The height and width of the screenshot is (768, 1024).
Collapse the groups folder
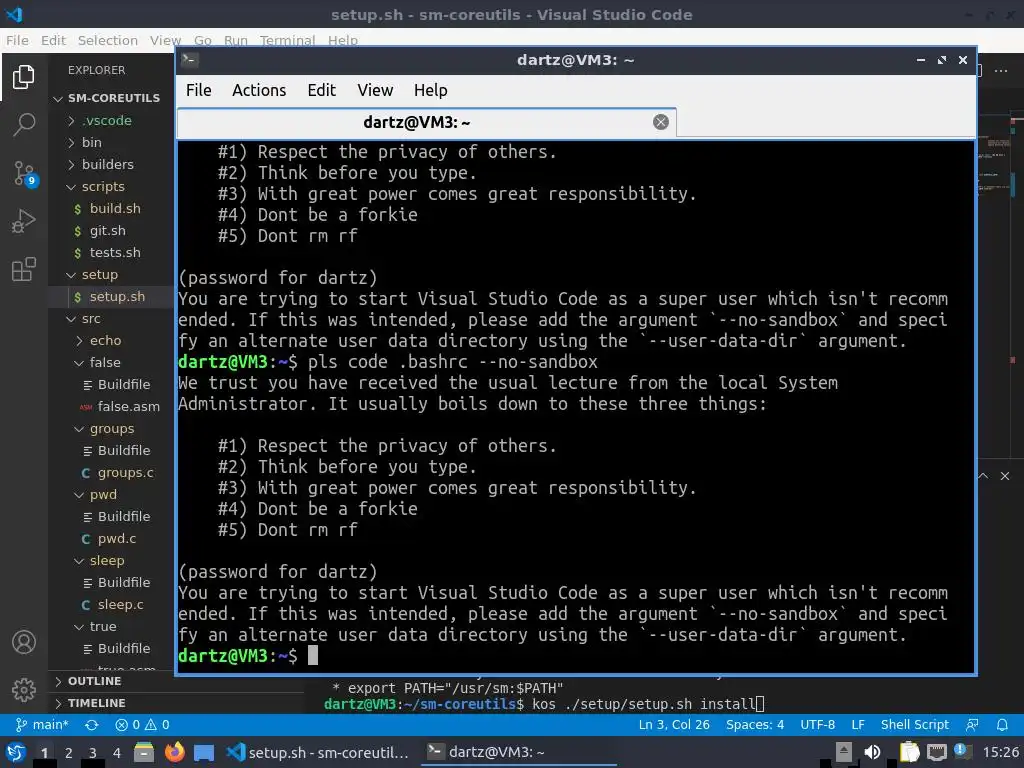(112, 428)
